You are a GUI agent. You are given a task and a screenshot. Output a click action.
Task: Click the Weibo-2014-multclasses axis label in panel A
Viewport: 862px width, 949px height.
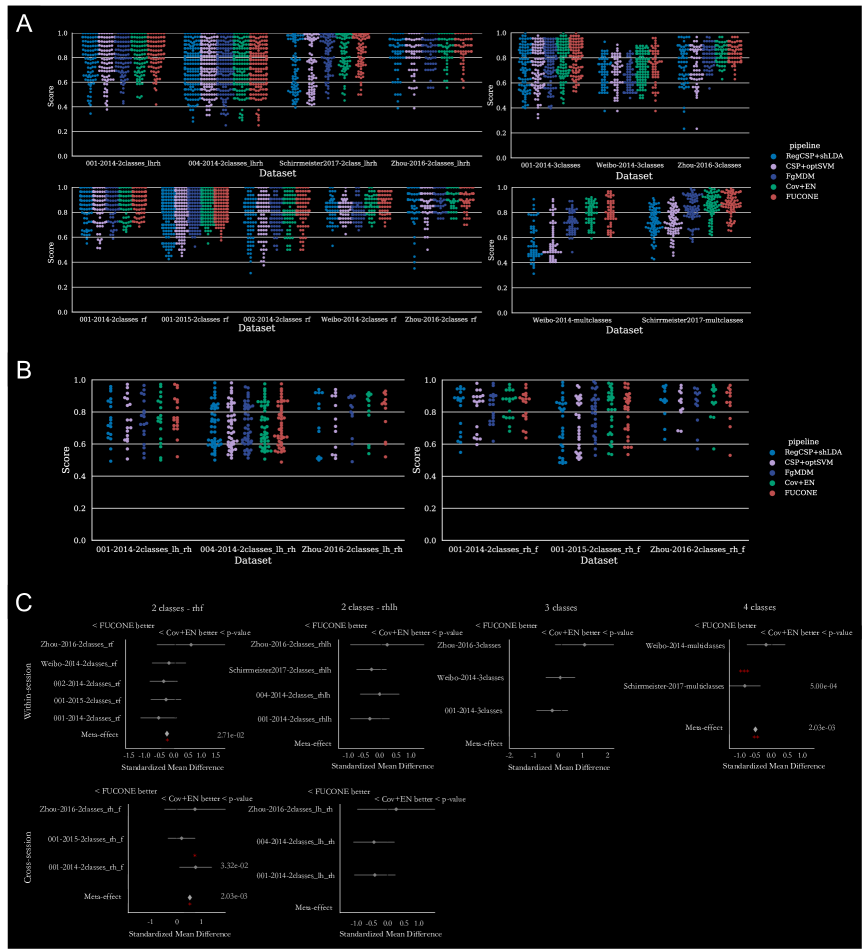572,320
